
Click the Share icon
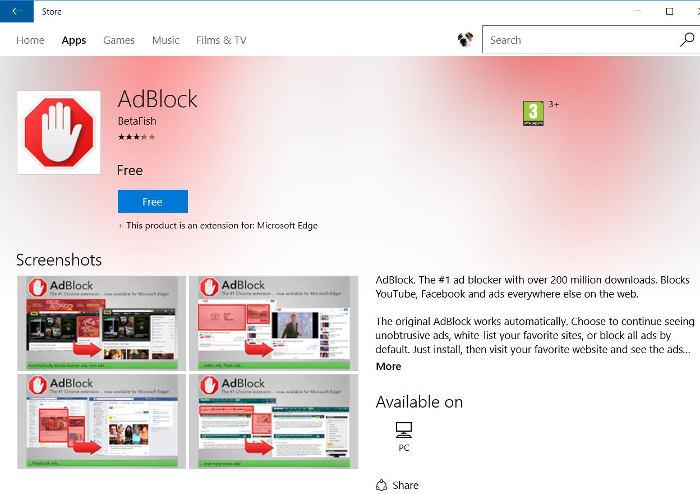[x=382, y=485]
